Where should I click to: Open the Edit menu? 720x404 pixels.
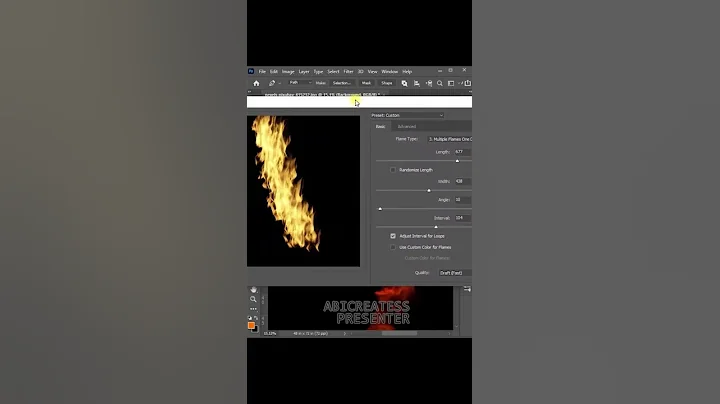click(x=274, y=72)
